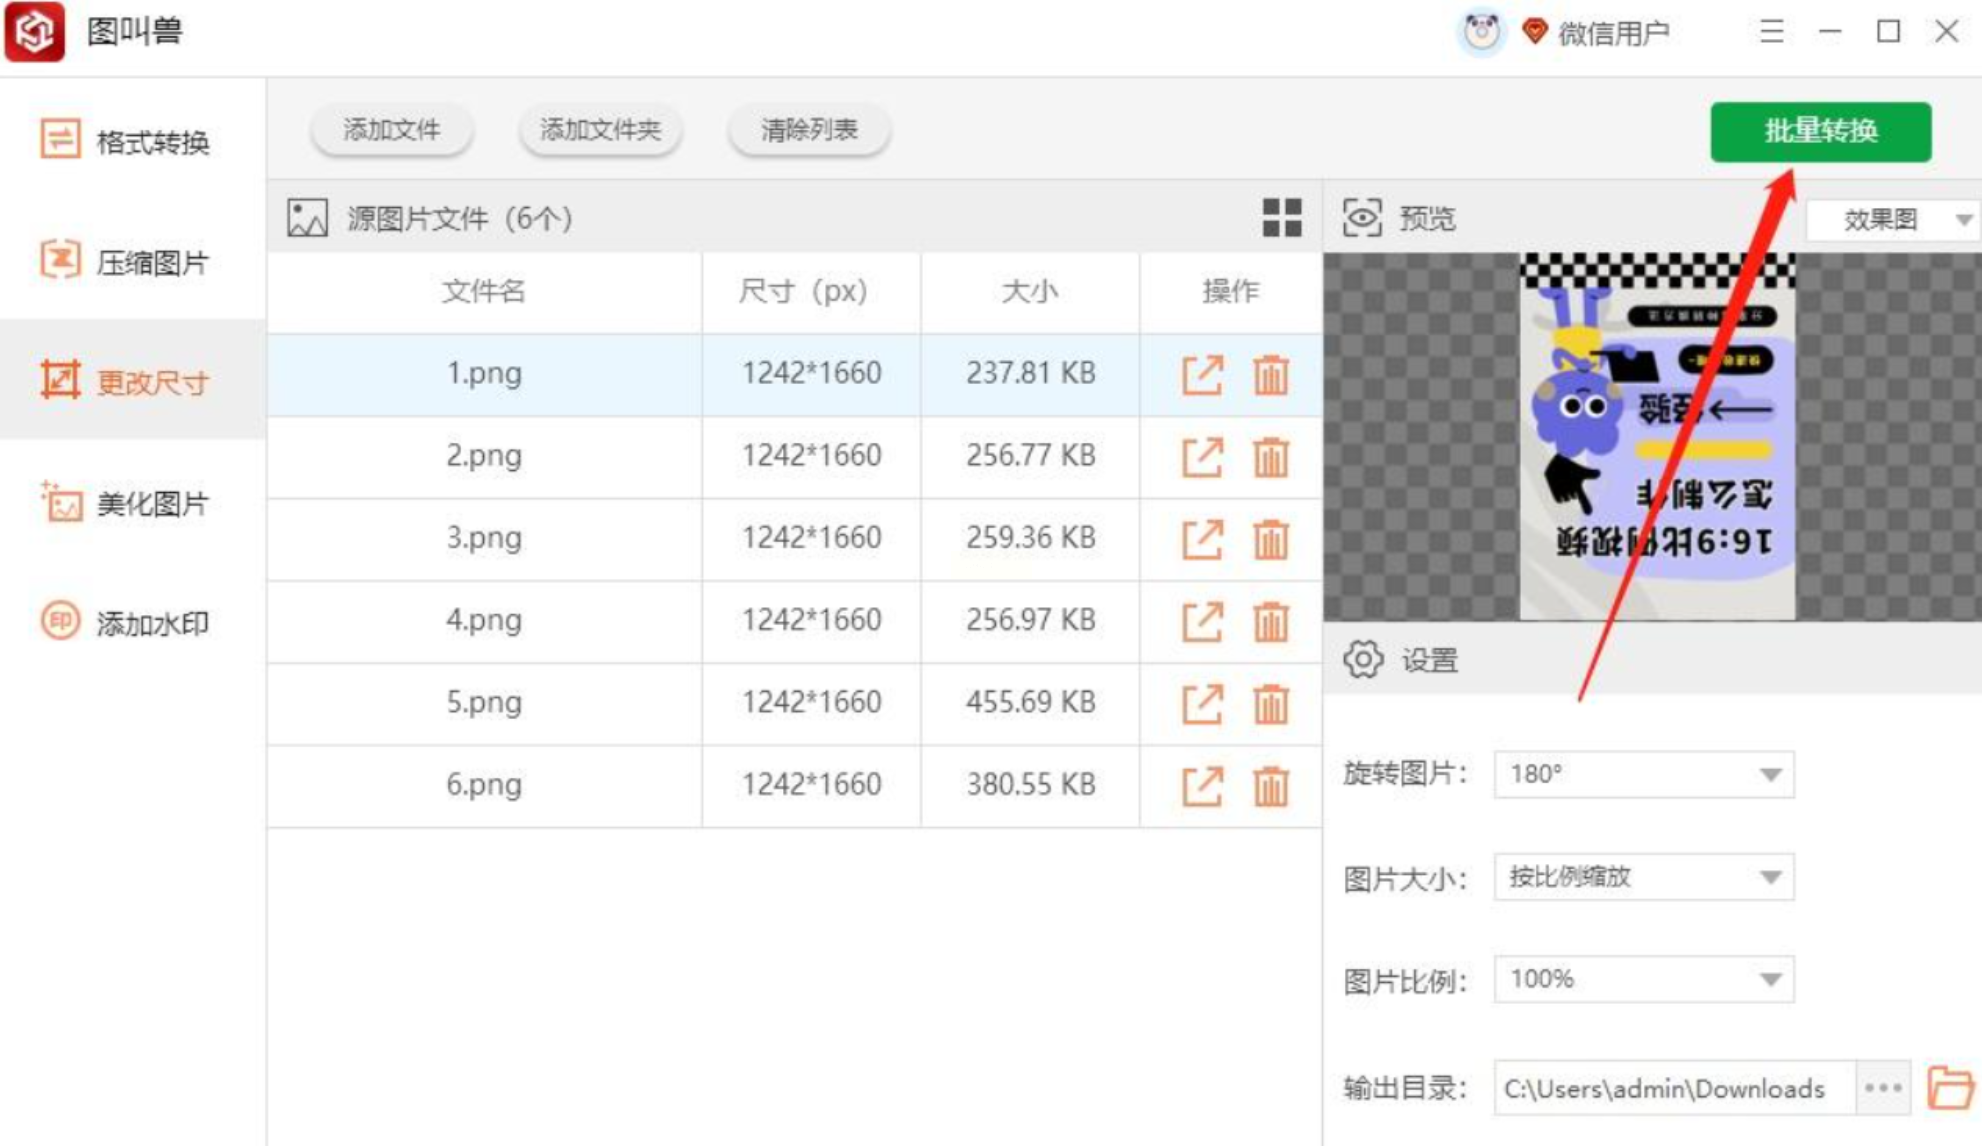The width and height of the screenshot is (1982, 1146).
Task: Delete 1.png with trash icon
Action: 1270,375
